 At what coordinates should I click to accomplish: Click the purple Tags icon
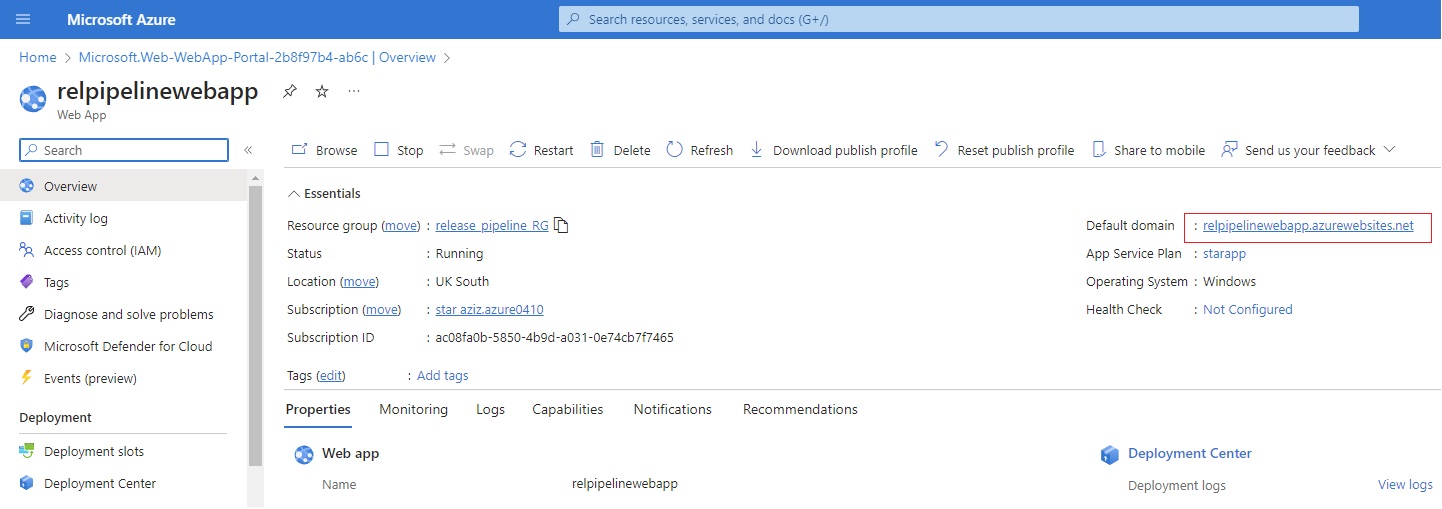[x=27, y=282]
